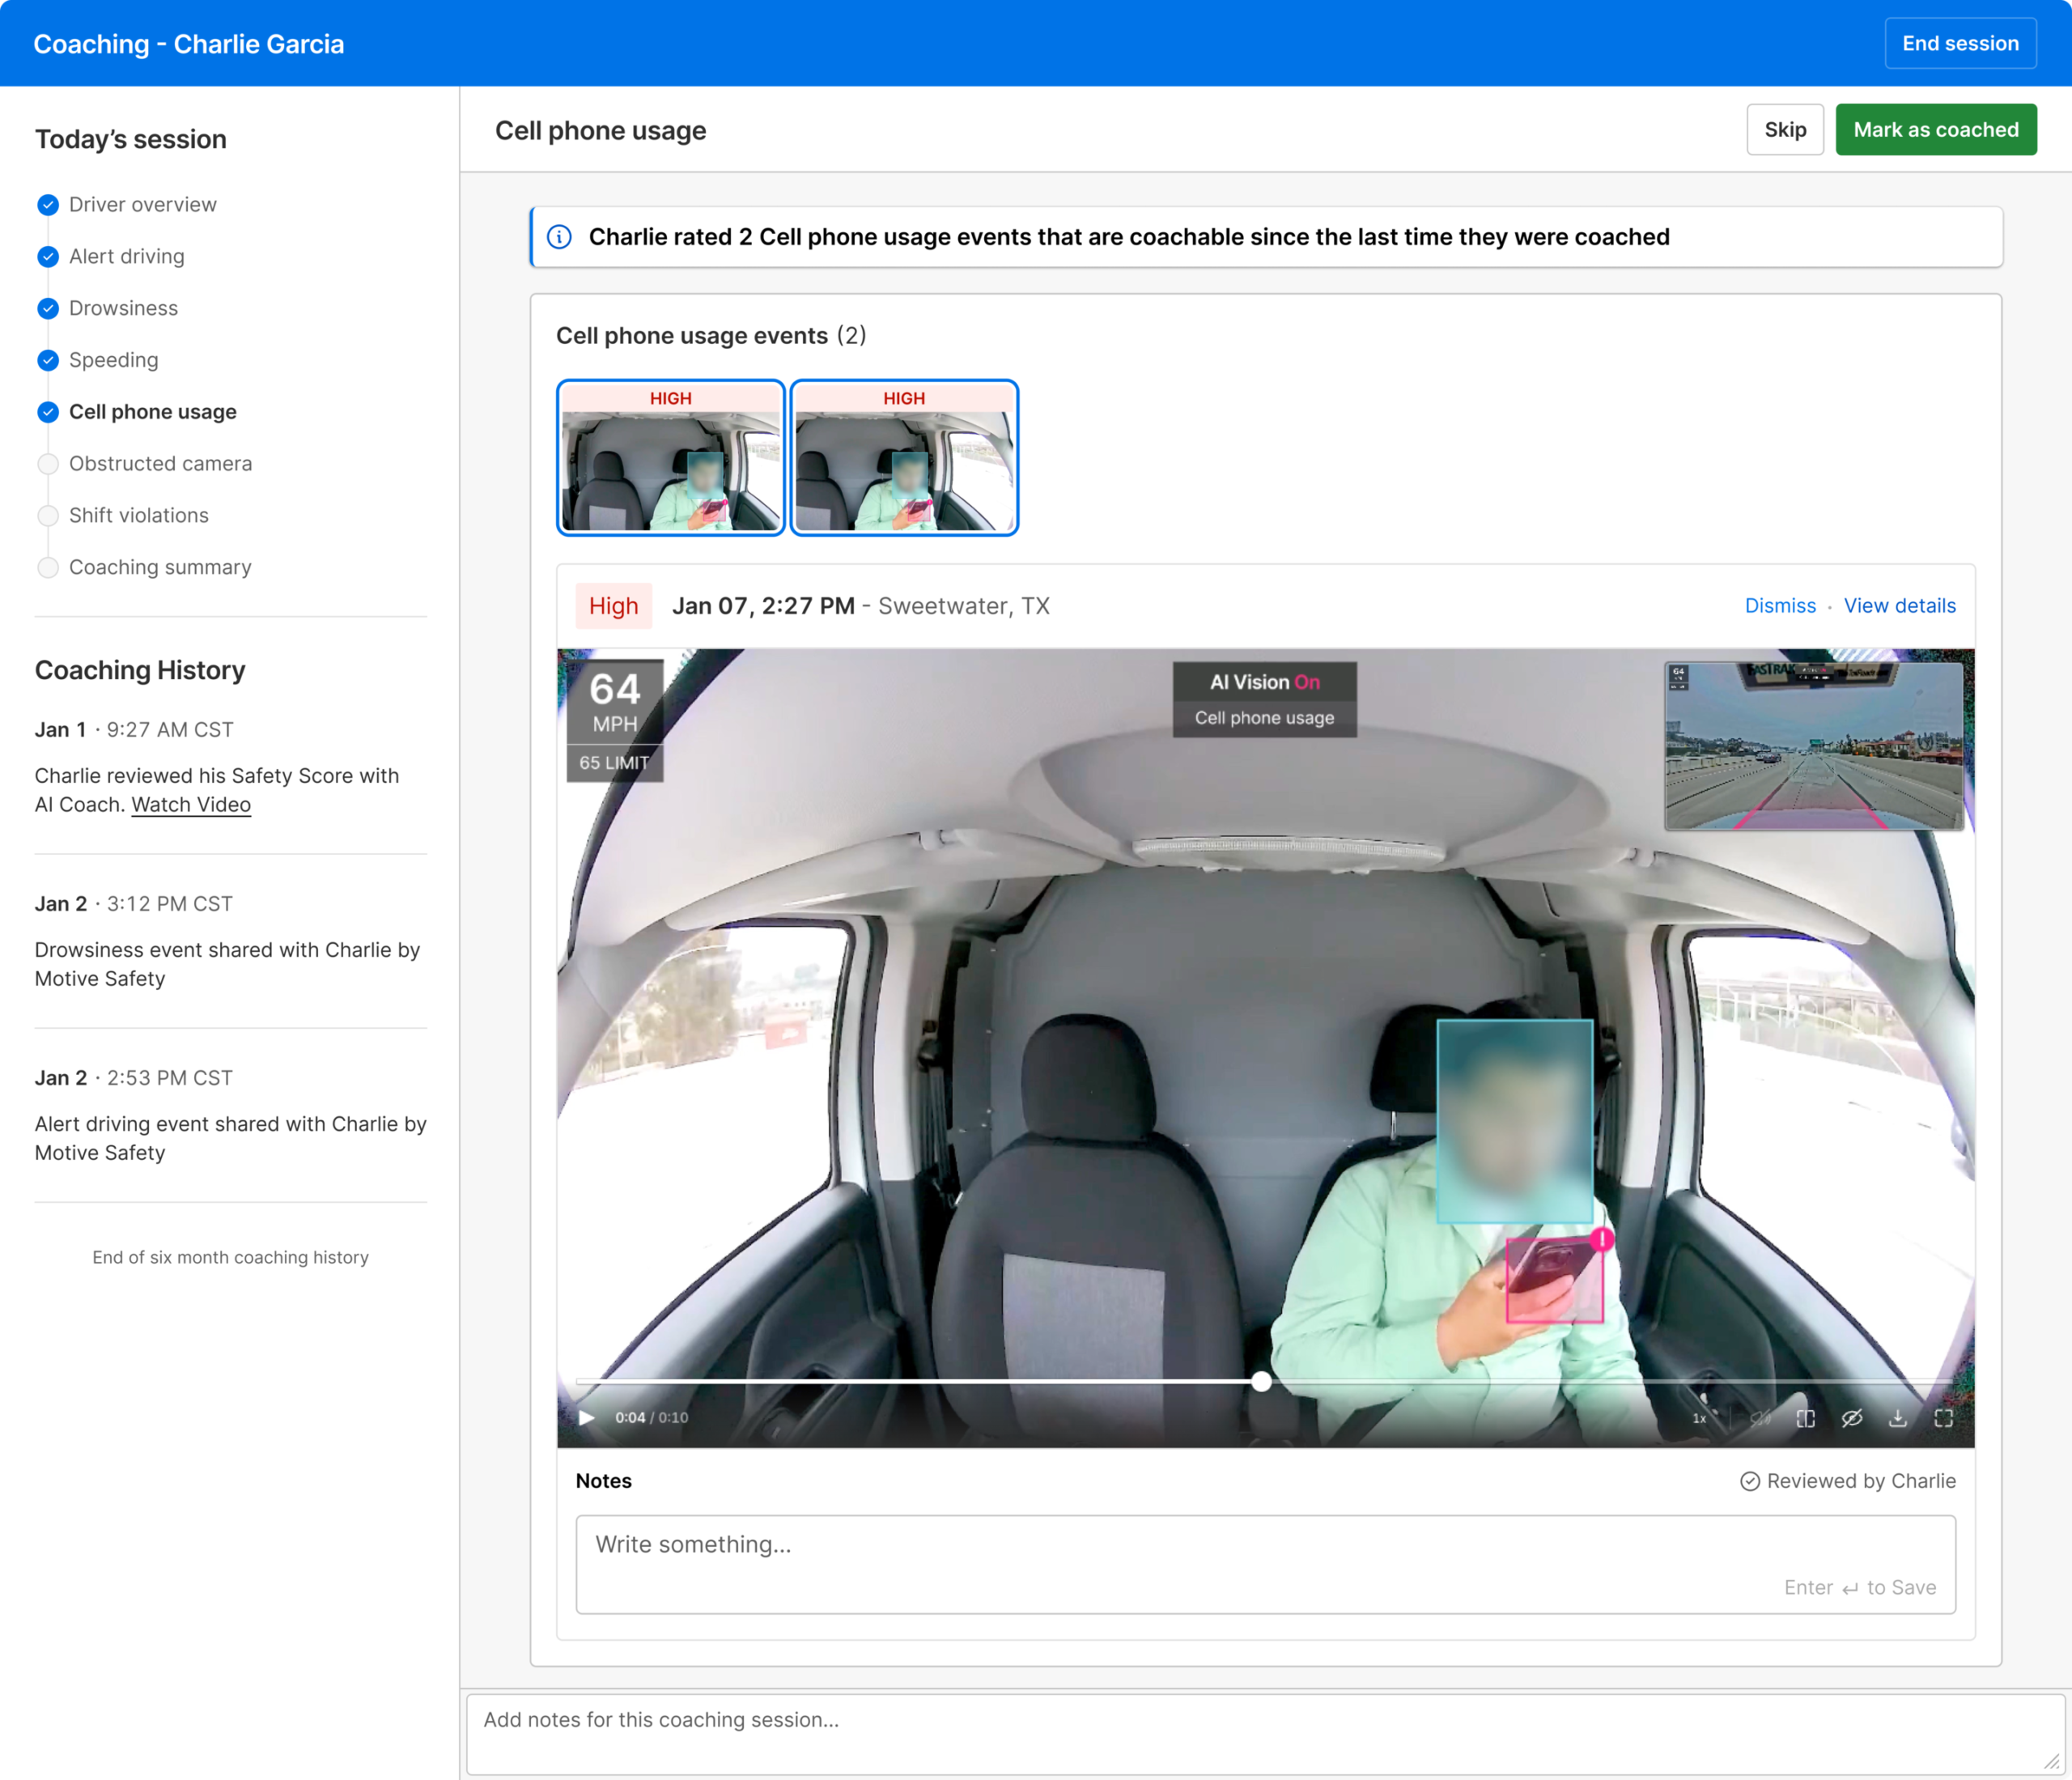This screenshot has width=2072, height=1780.
Task: Click the video progress scrubber handle
Action: 1262,1381
